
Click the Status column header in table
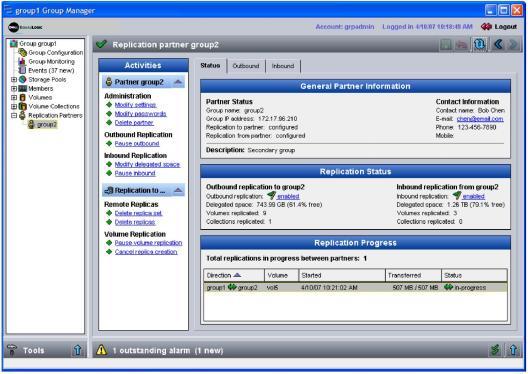click(474, 275)
